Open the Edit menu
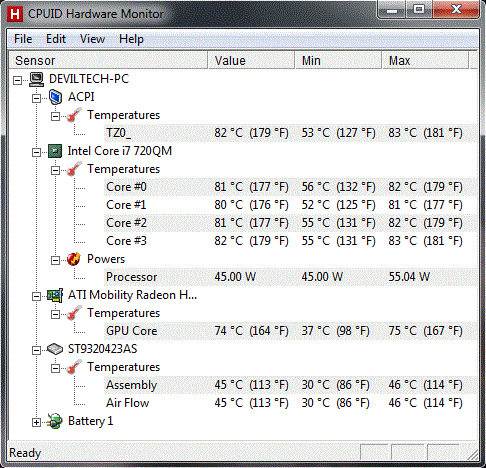The height and width of the screenshot is (468, 486). click(x=56, y=39)
